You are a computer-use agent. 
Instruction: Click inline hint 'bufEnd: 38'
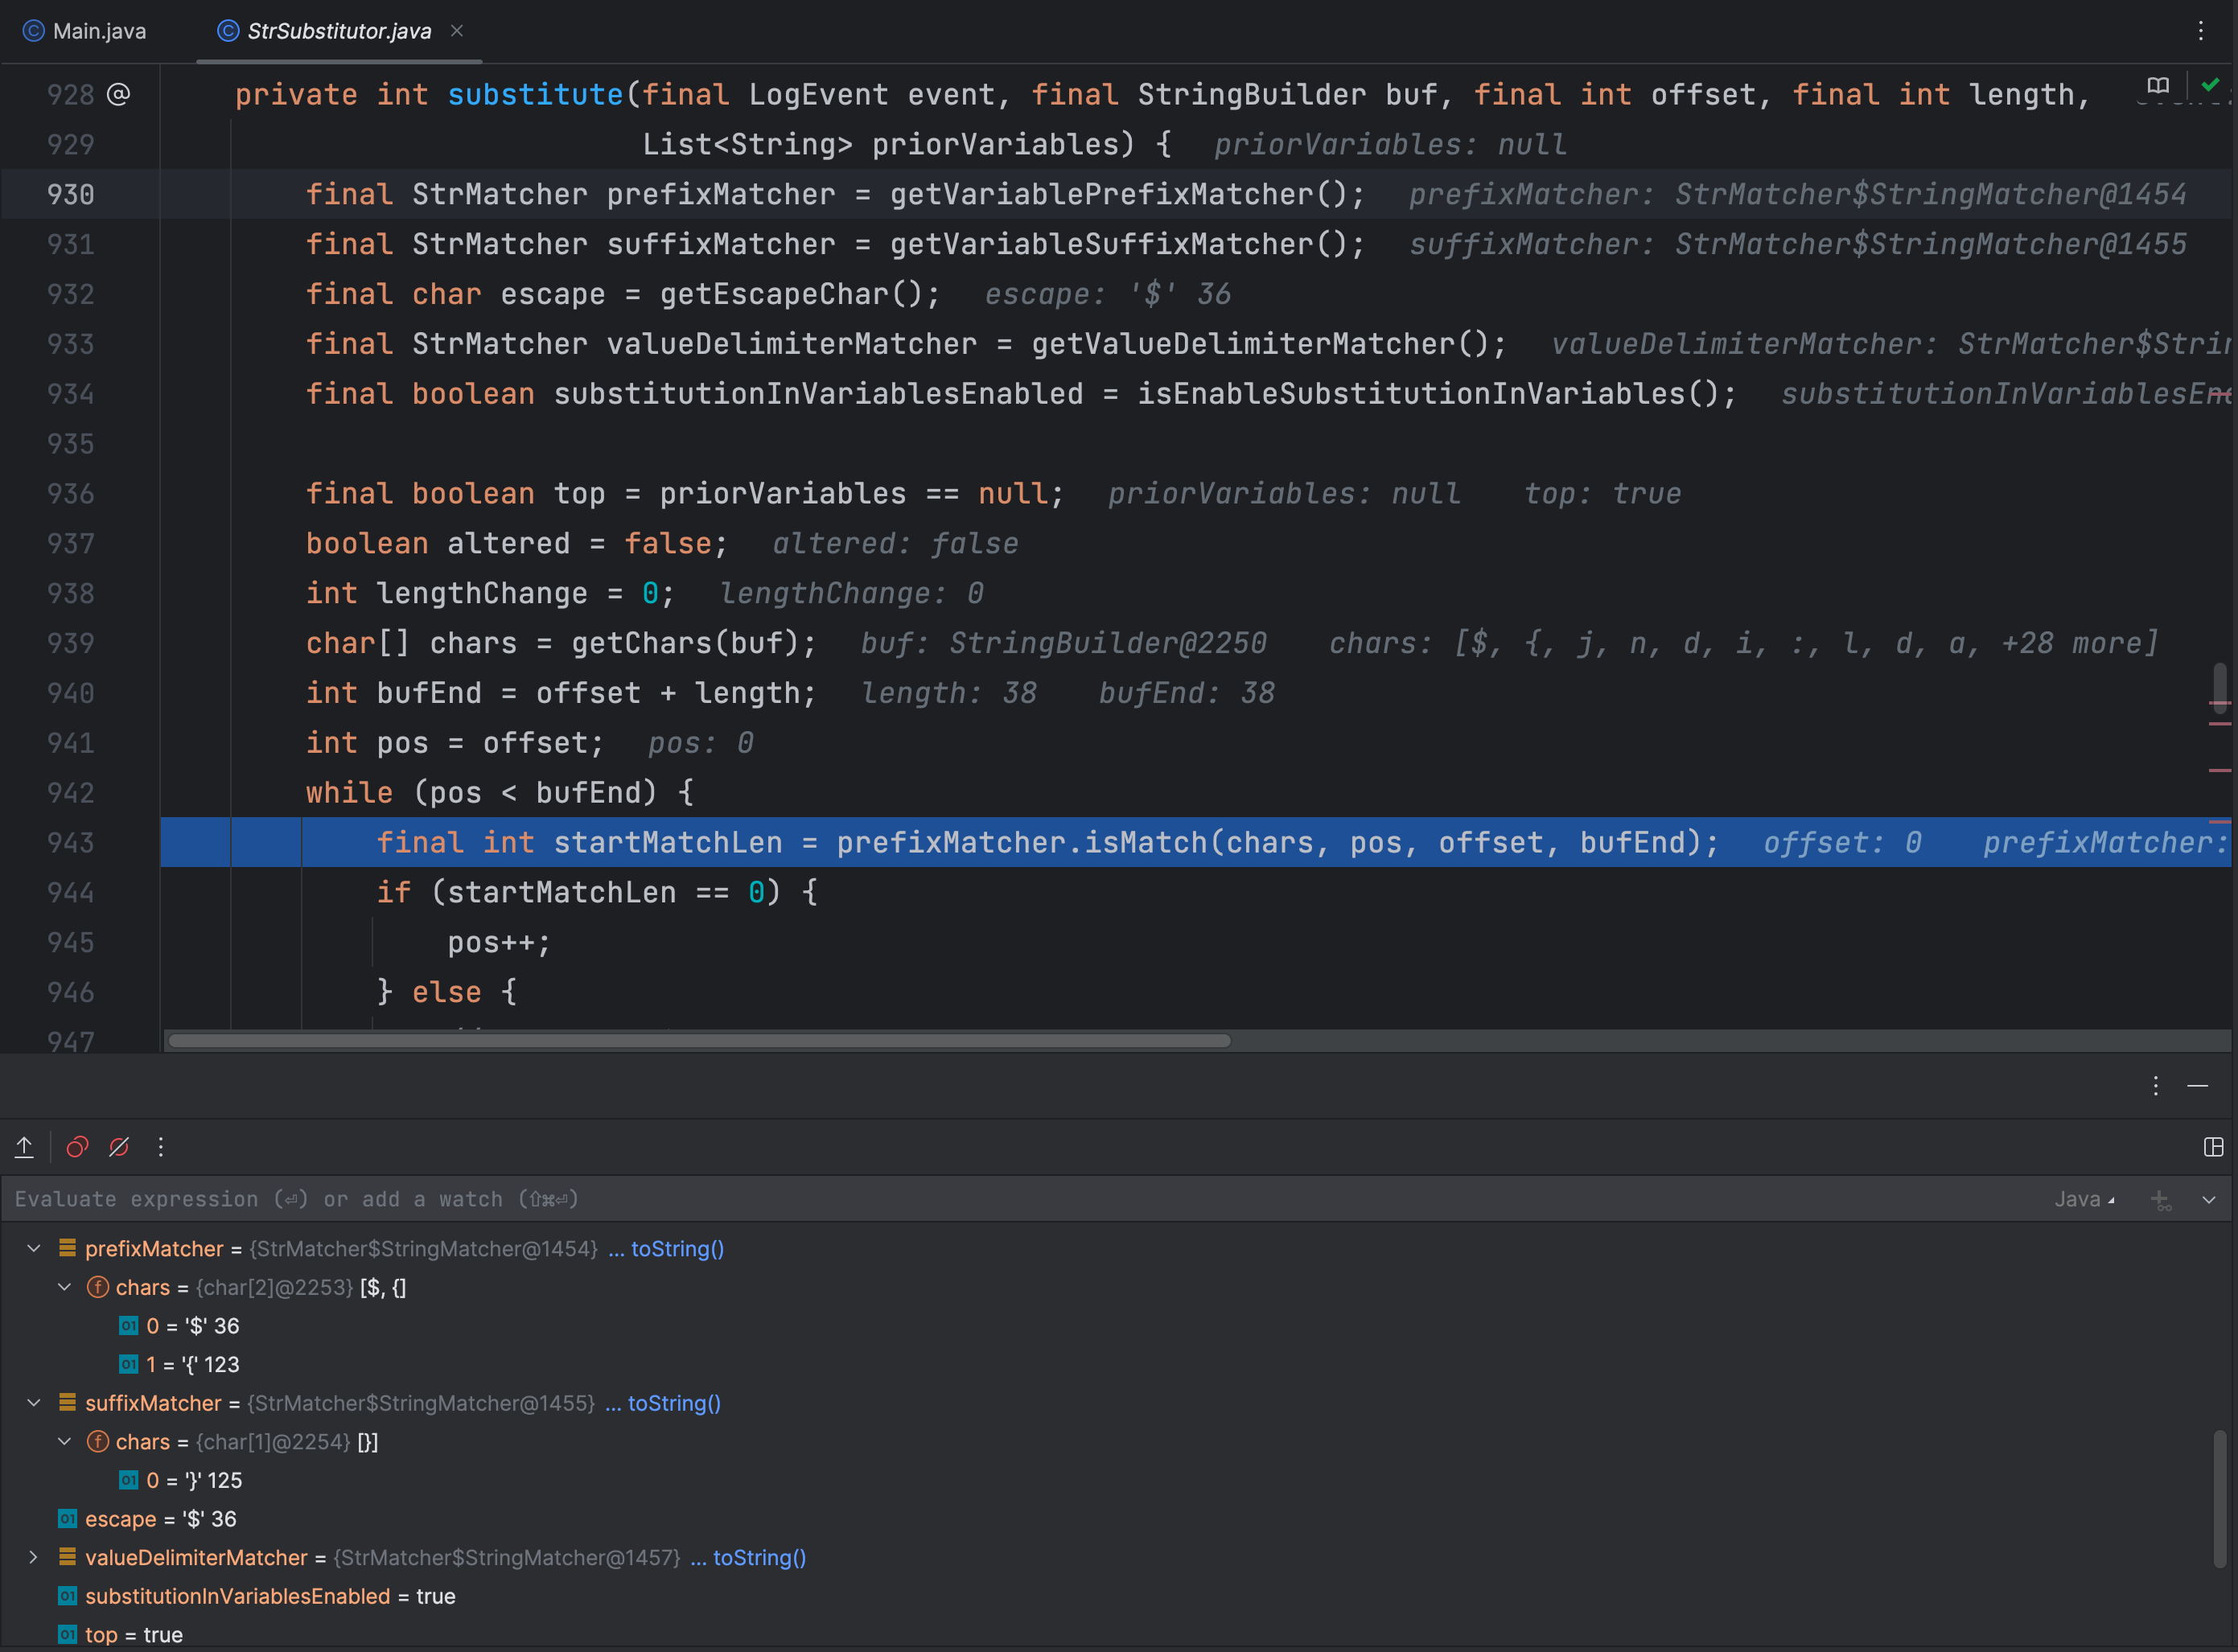click(1187, 693)
